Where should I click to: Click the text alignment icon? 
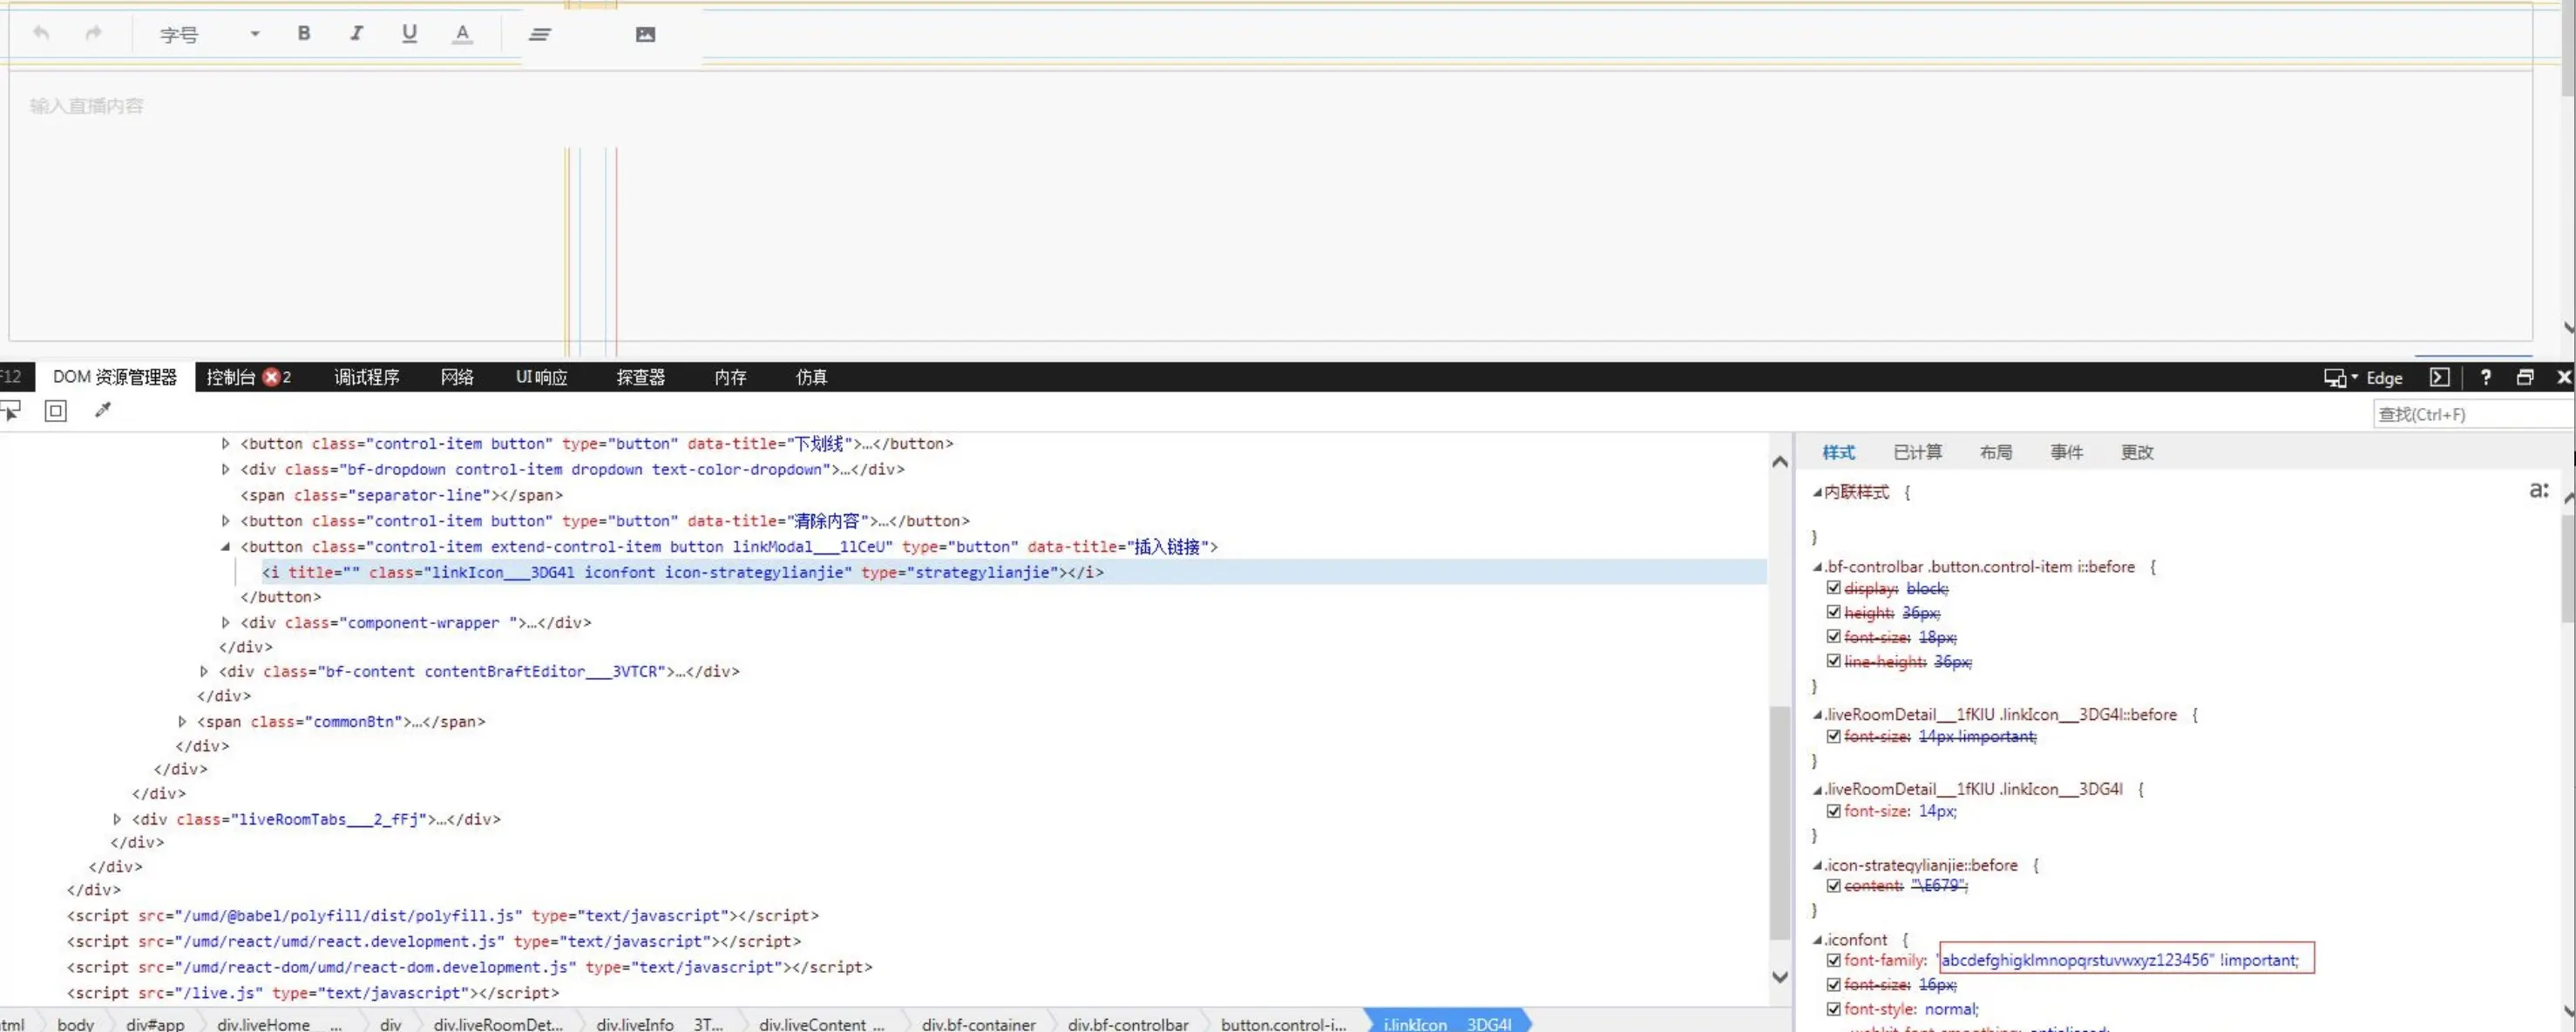tap(540, 35)
